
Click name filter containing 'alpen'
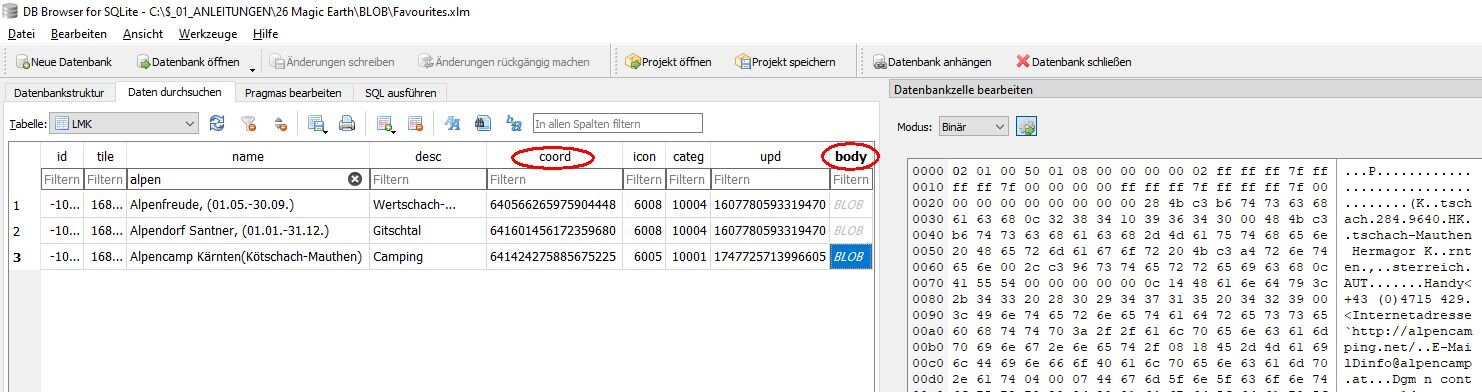coord(247,180)
